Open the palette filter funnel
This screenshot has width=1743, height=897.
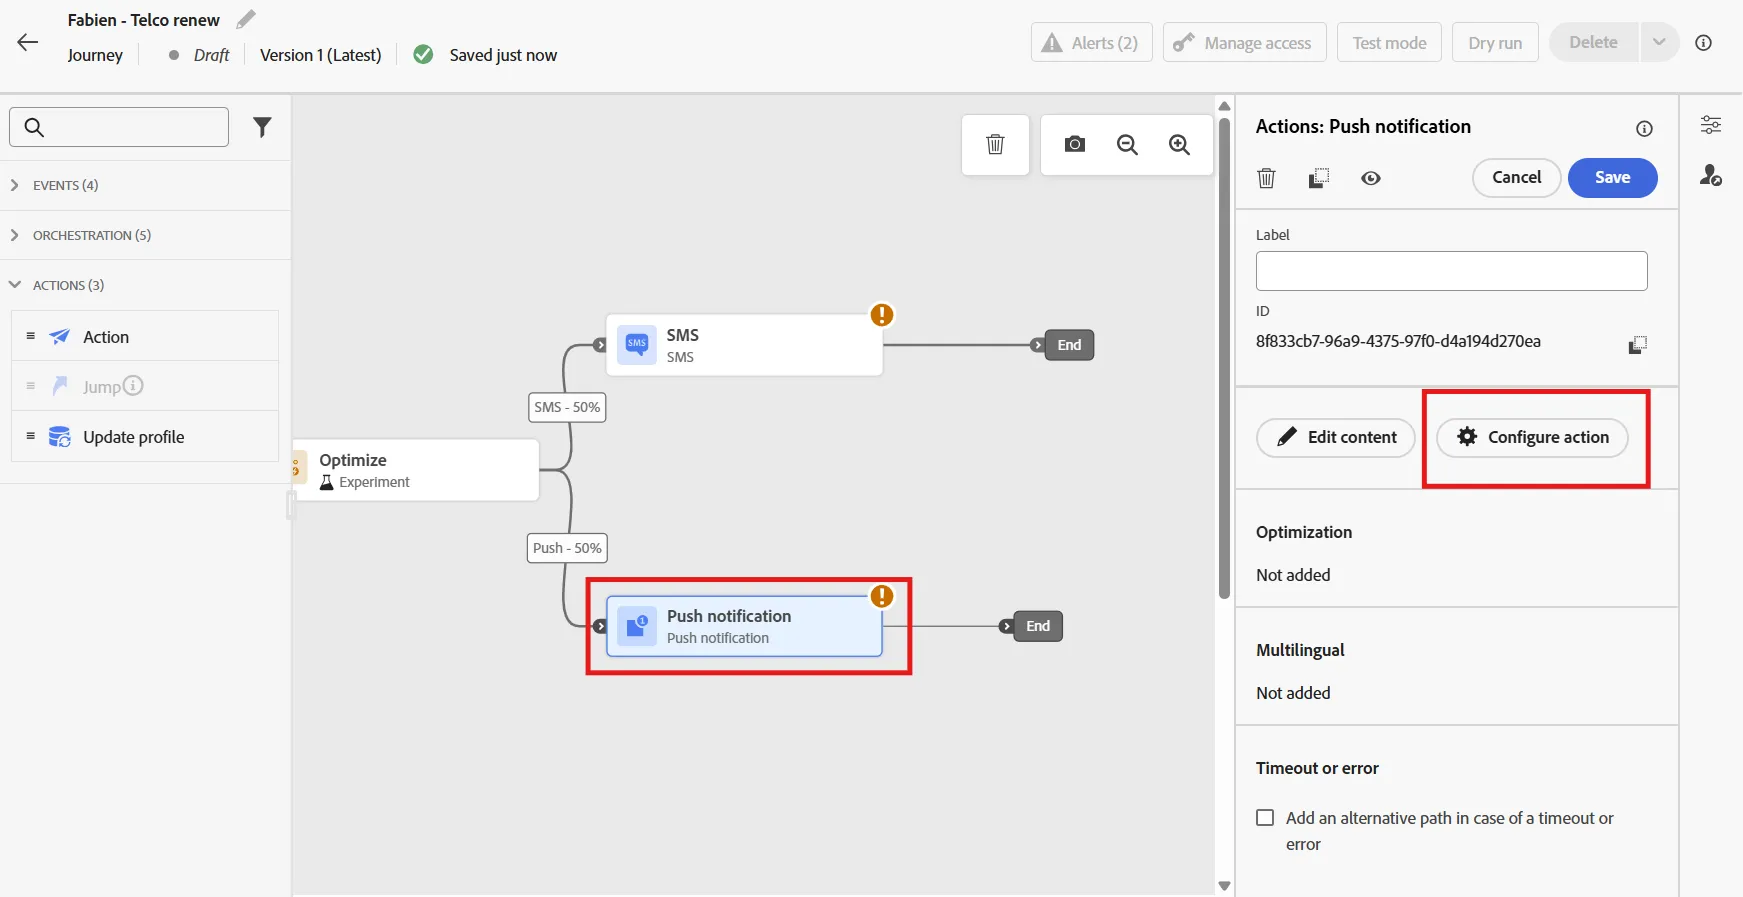click(x=262, y=127)
